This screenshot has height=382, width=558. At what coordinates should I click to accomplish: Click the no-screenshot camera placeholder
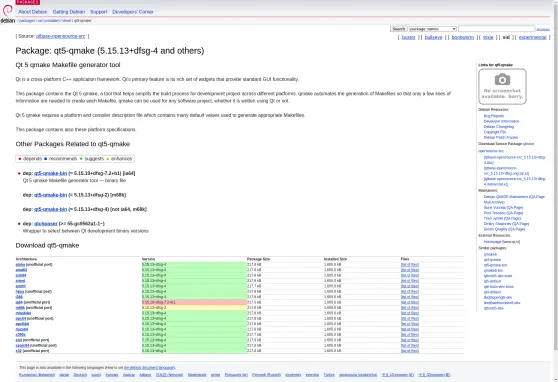tap(502, 87)
